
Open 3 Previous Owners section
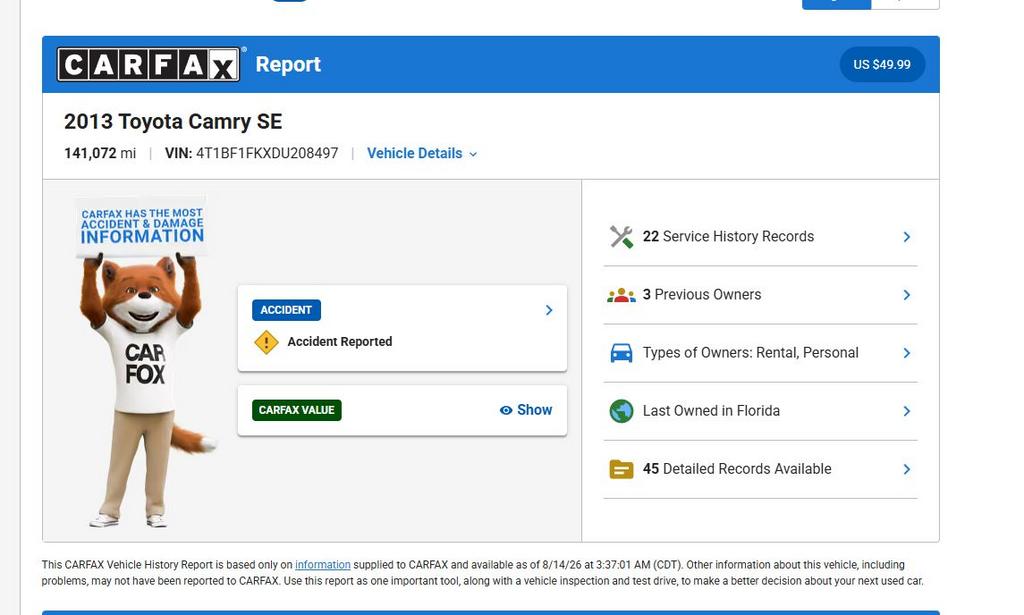(760, 295)
